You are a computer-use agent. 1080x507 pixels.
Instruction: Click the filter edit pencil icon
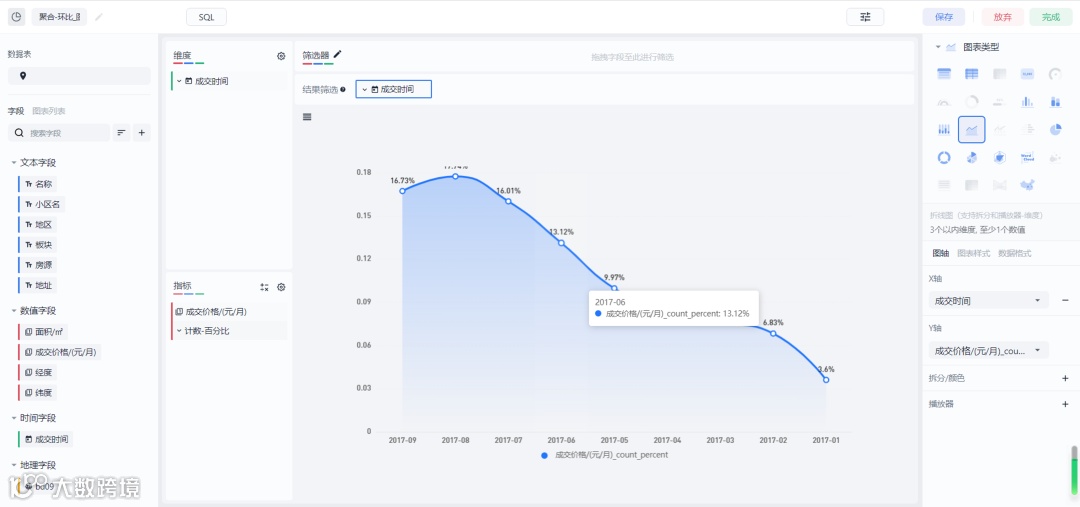[x=337, y=55]
